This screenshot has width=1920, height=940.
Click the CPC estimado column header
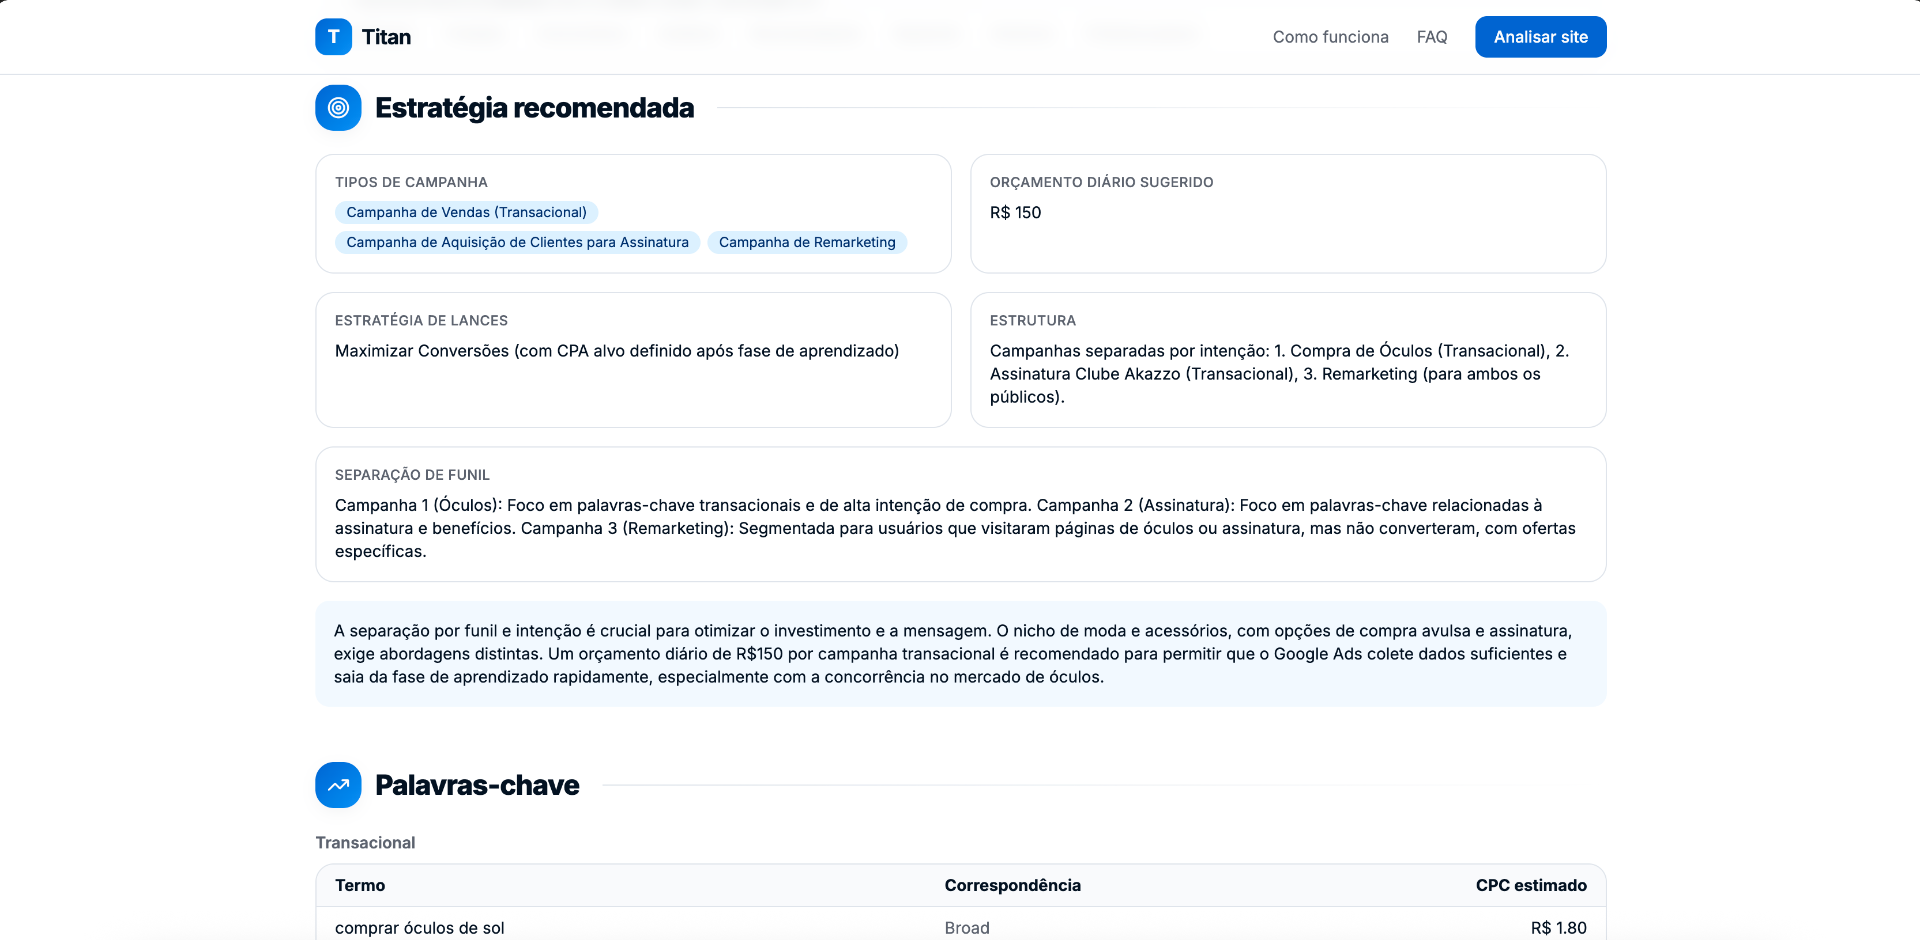click(1531, 885)
